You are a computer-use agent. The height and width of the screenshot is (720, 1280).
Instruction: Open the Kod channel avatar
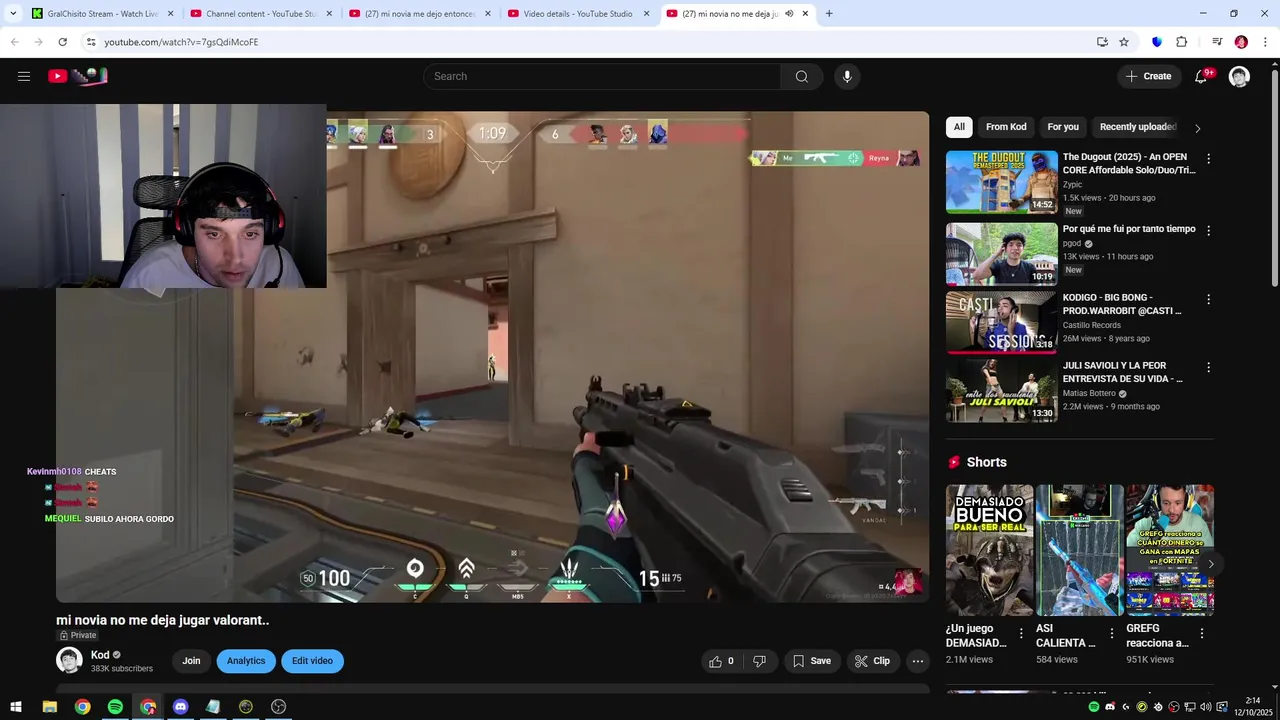coord(69,660)
